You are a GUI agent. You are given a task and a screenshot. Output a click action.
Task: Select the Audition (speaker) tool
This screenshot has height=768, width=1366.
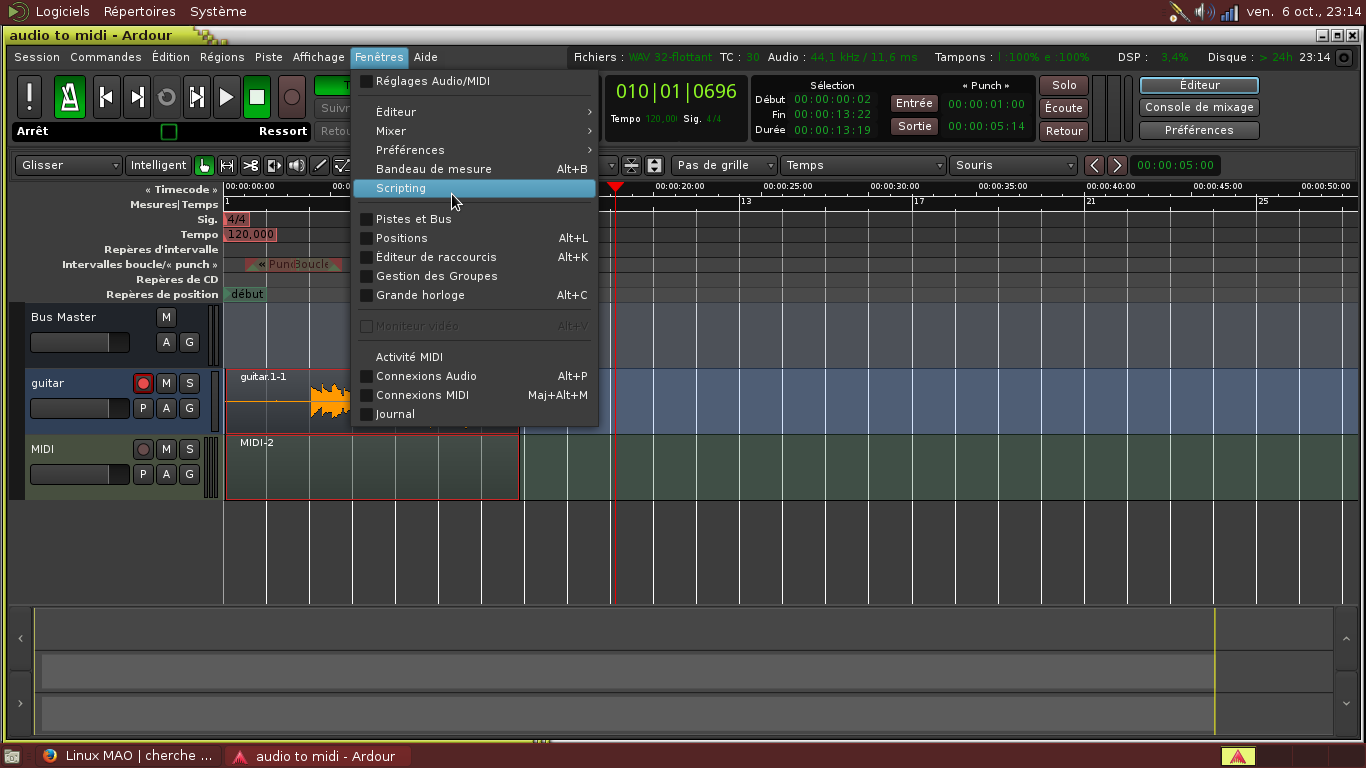pos(296,165)
